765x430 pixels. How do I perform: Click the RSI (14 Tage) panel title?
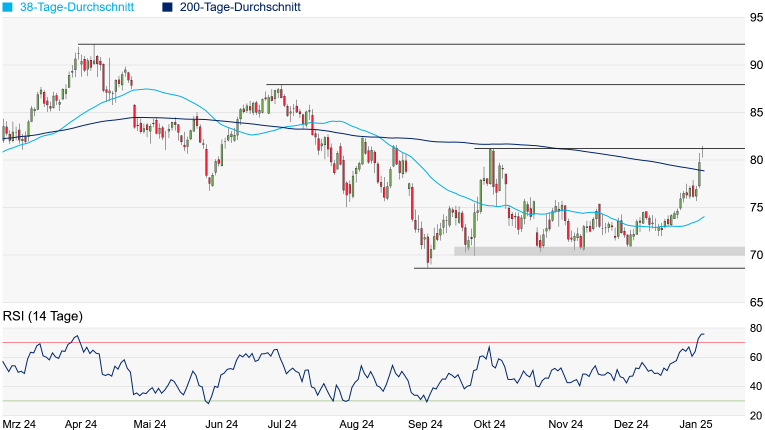(x=43, y=316)
